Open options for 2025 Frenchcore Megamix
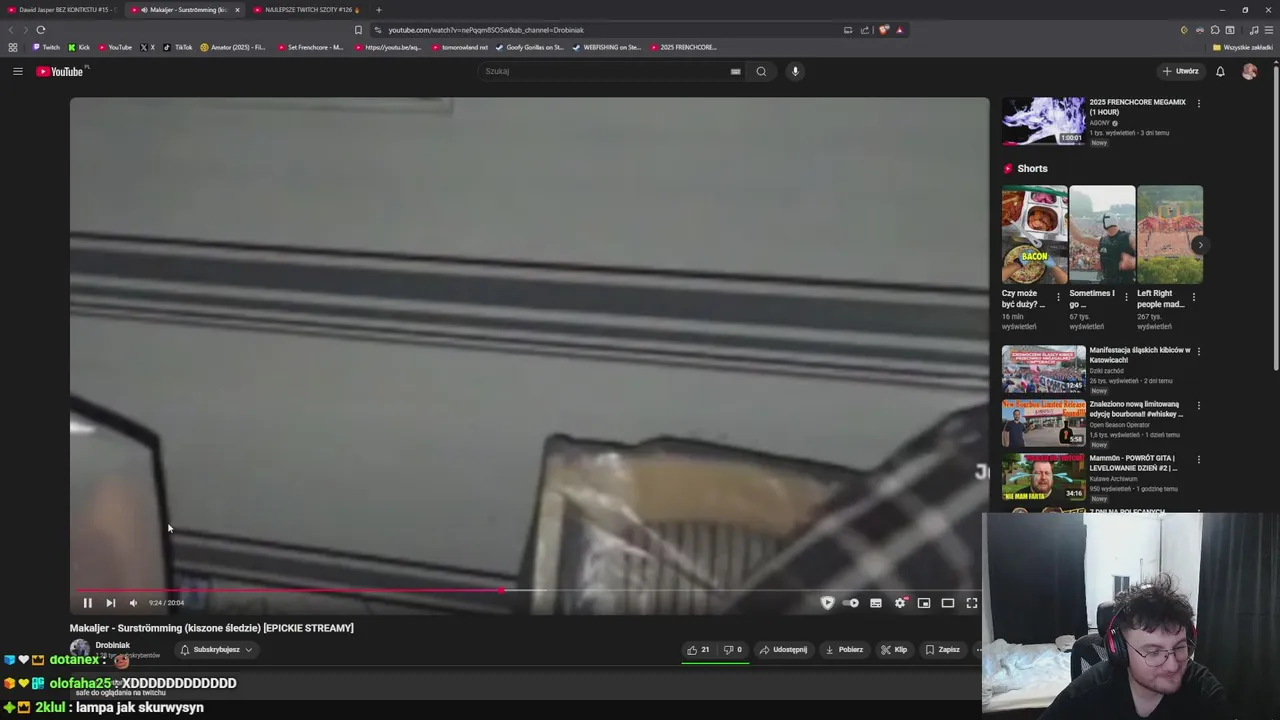Image resolution: width=1280 pixels, height=720 pixels. click(1198, 103)
